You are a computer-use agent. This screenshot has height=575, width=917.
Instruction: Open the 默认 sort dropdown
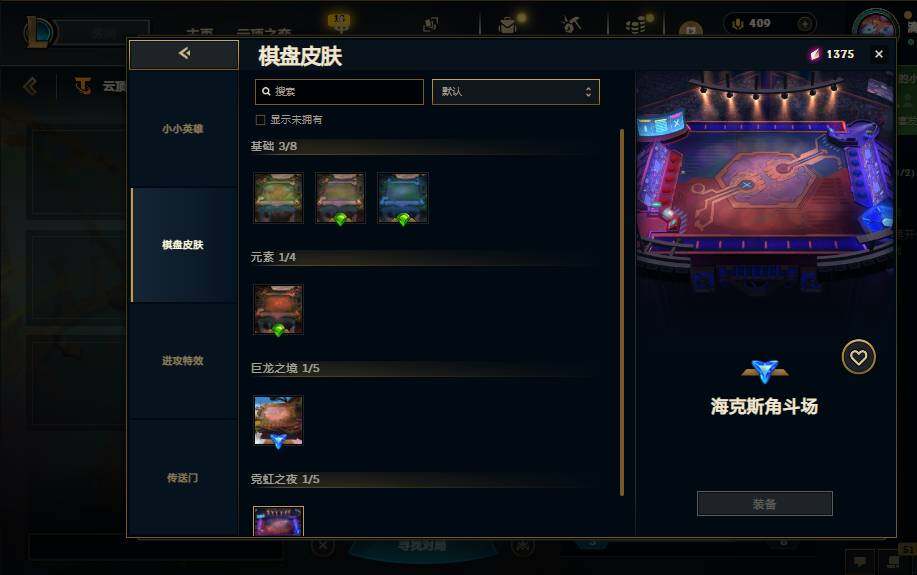coord(516,92)
